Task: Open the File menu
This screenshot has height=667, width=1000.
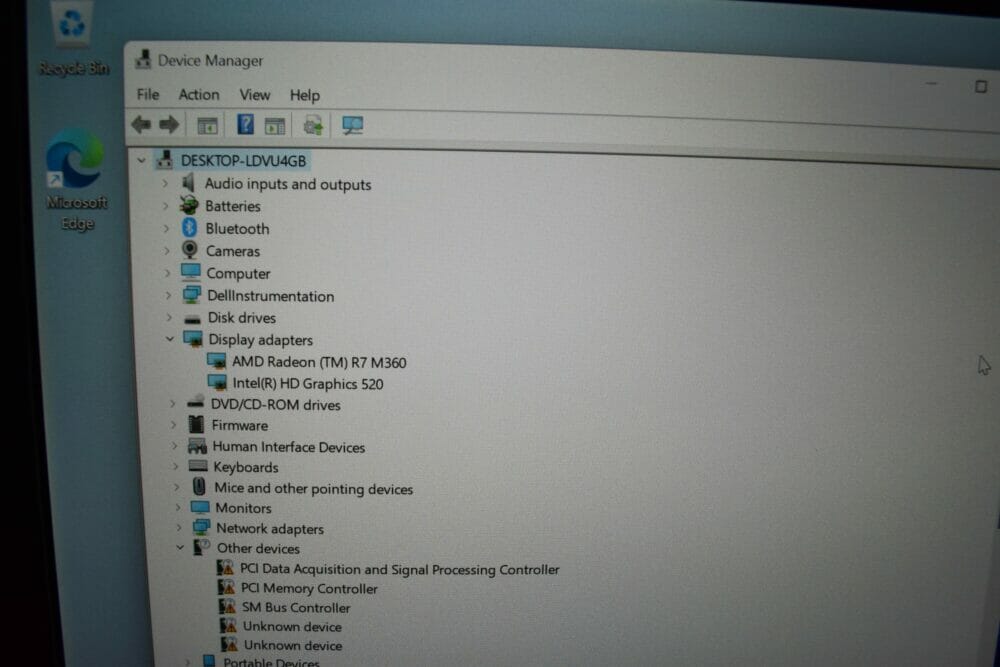Action: click(x=148, y=94)
